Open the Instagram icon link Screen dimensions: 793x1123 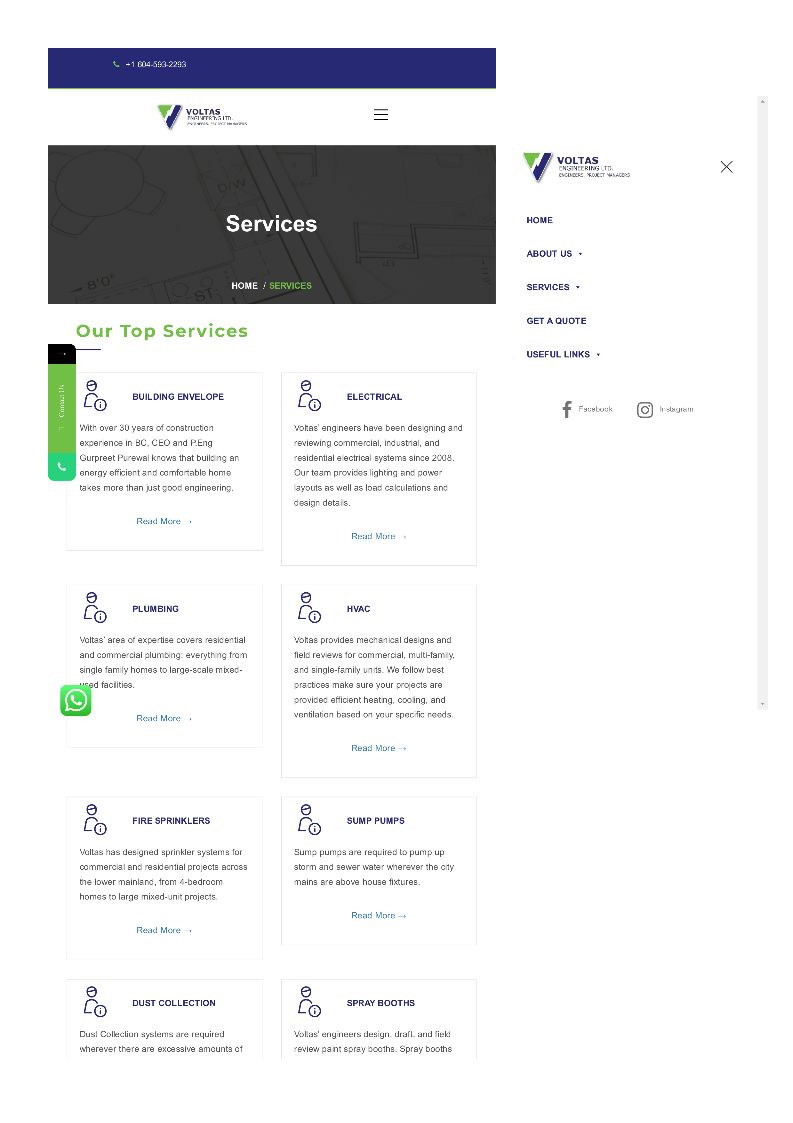point(645,409)
